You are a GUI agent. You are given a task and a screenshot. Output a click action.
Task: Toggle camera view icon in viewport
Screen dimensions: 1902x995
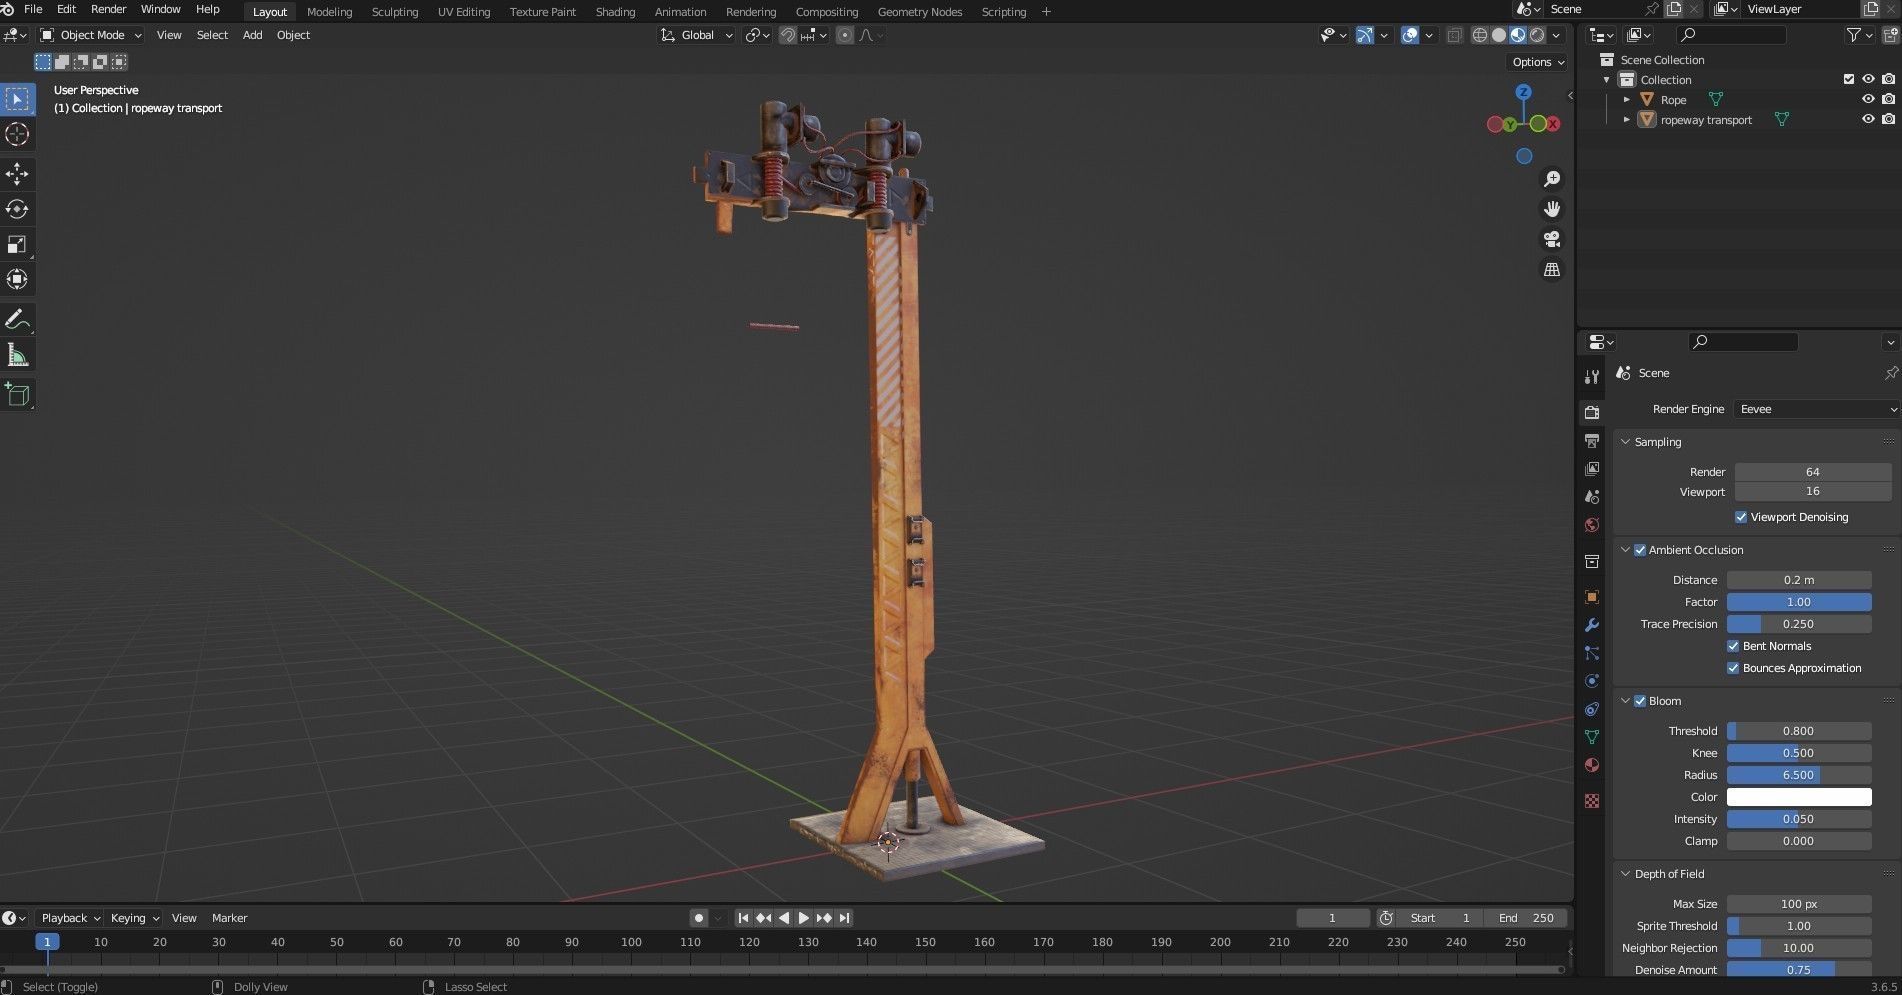(x=1552, y=239)
